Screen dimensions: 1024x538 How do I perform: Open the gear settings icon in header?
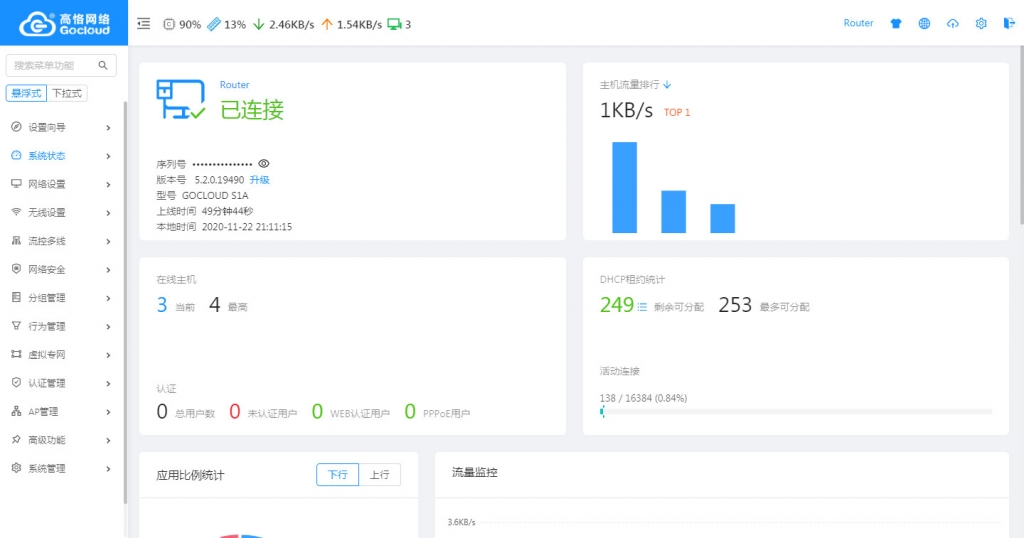[981, 24]
